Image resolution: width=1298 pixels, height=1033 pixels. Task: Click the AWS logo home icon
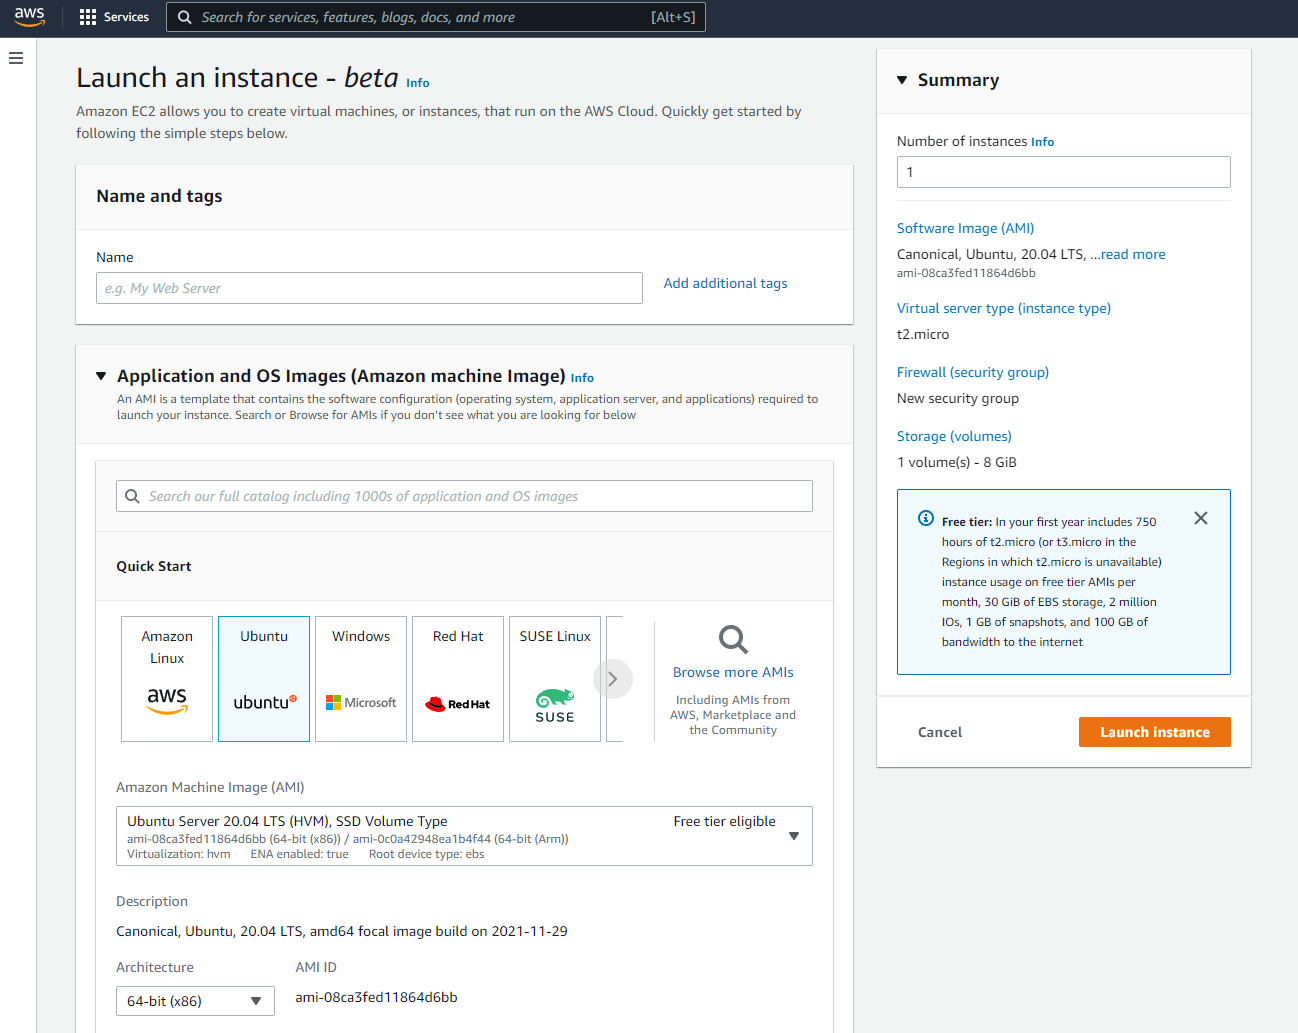[29, 17]
